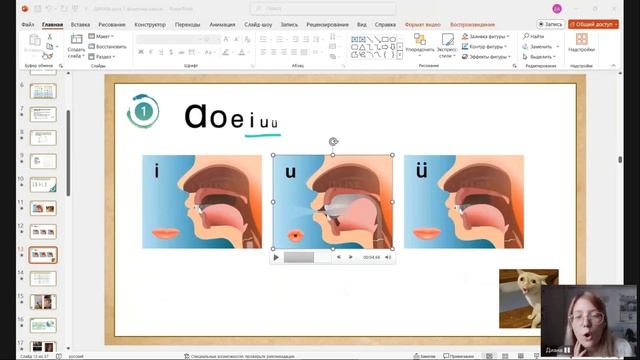Open the Раздел section dropdown
The width and height of the screenshot is (640, 360).
(x=102, y=57)
